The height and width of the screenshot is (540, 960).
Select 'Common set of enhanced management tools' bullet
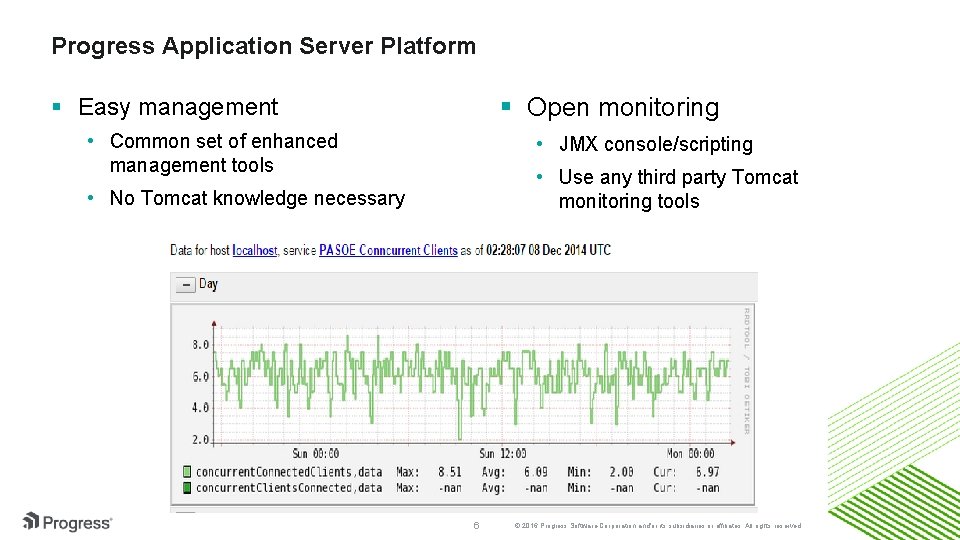223,153
